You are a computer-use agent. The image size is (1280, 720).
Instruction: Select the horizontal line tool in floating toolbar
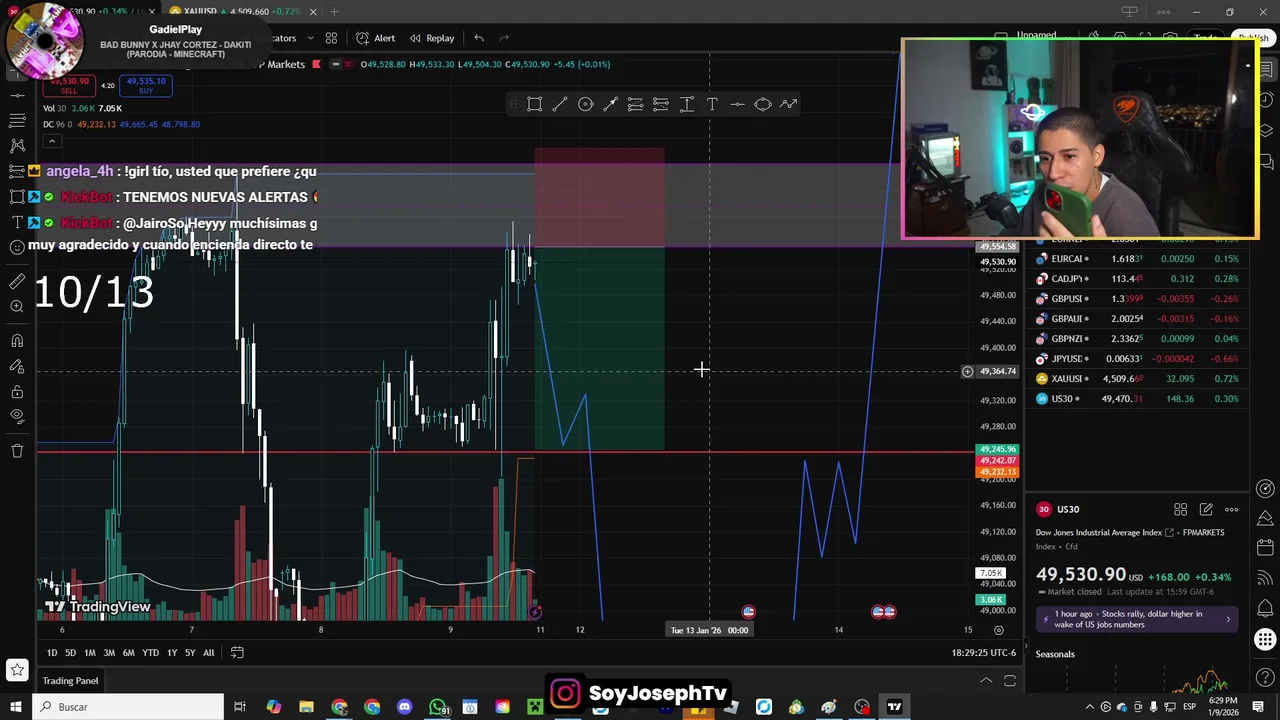click(x=737, y=104)
